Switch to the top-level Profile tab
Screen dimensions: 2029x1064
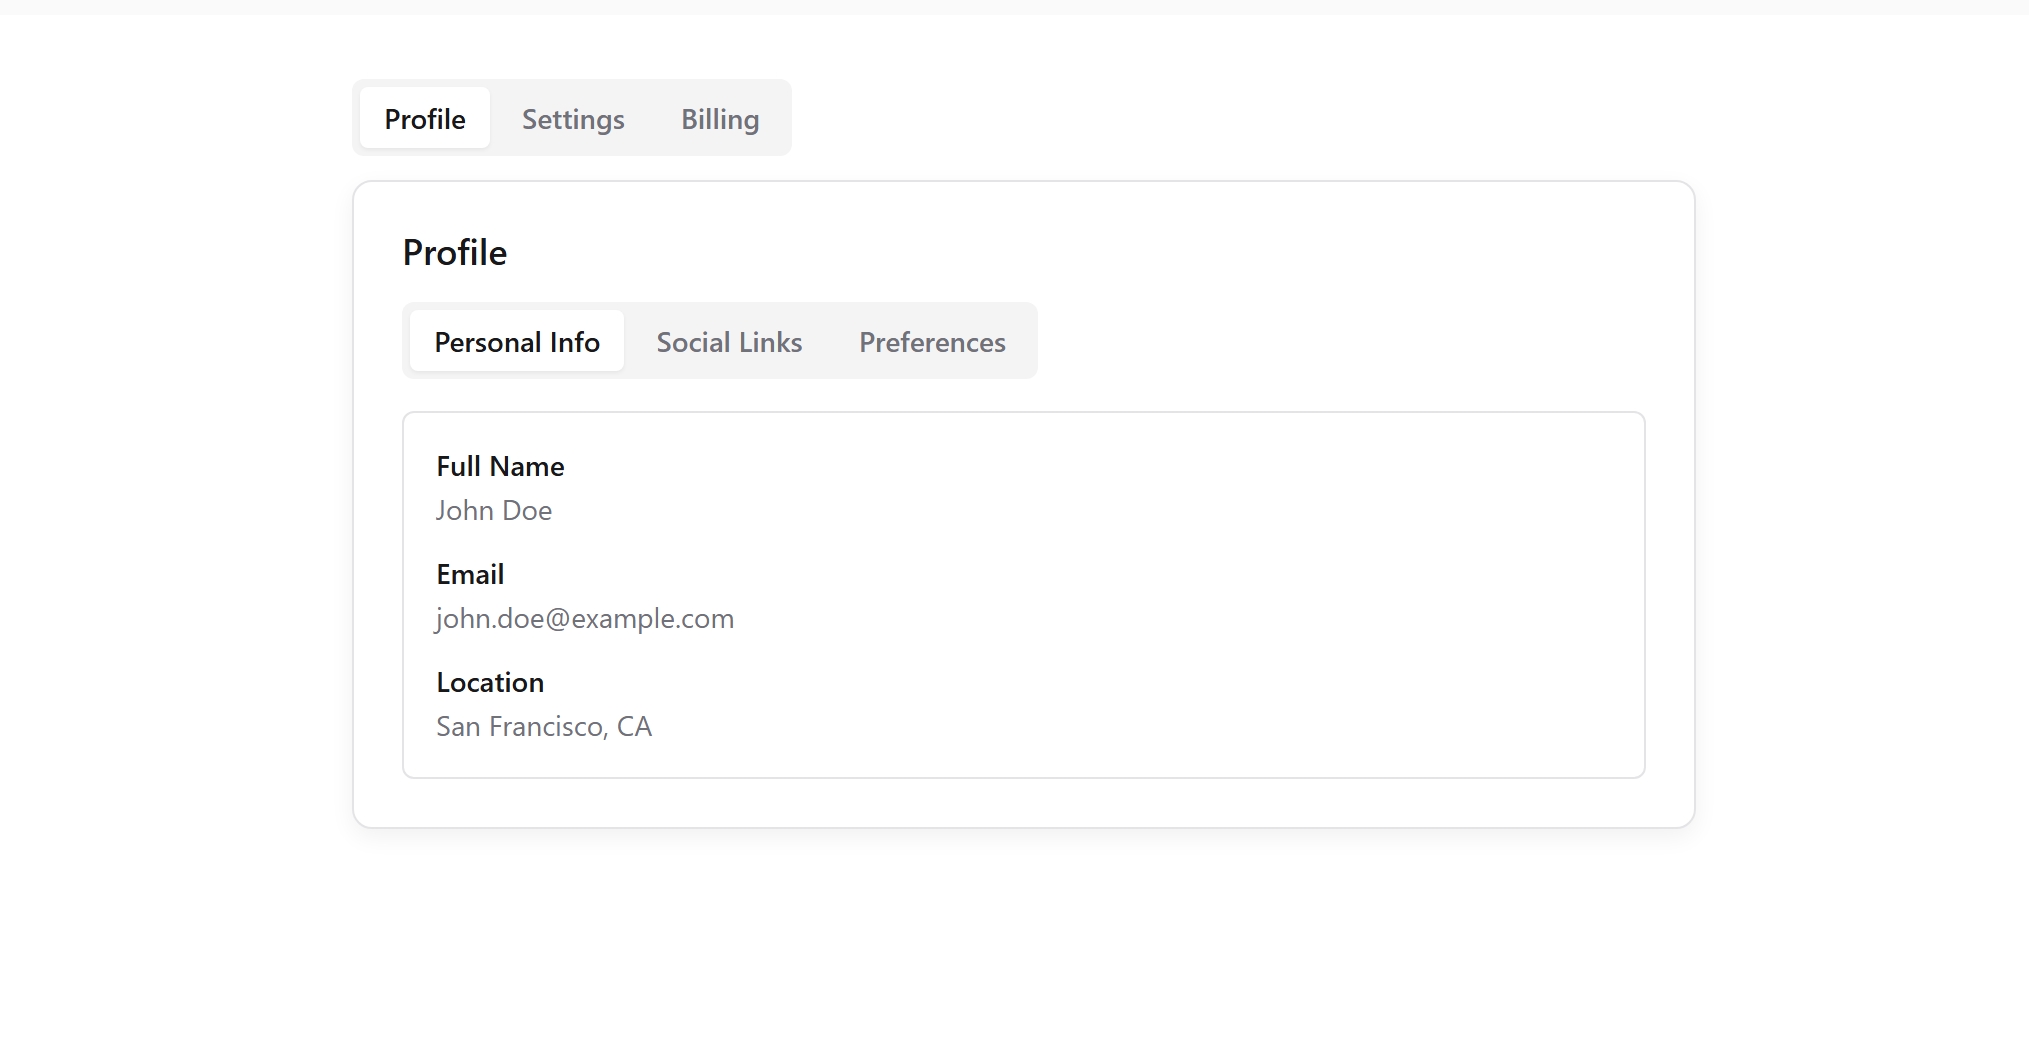tap(425, 118)
